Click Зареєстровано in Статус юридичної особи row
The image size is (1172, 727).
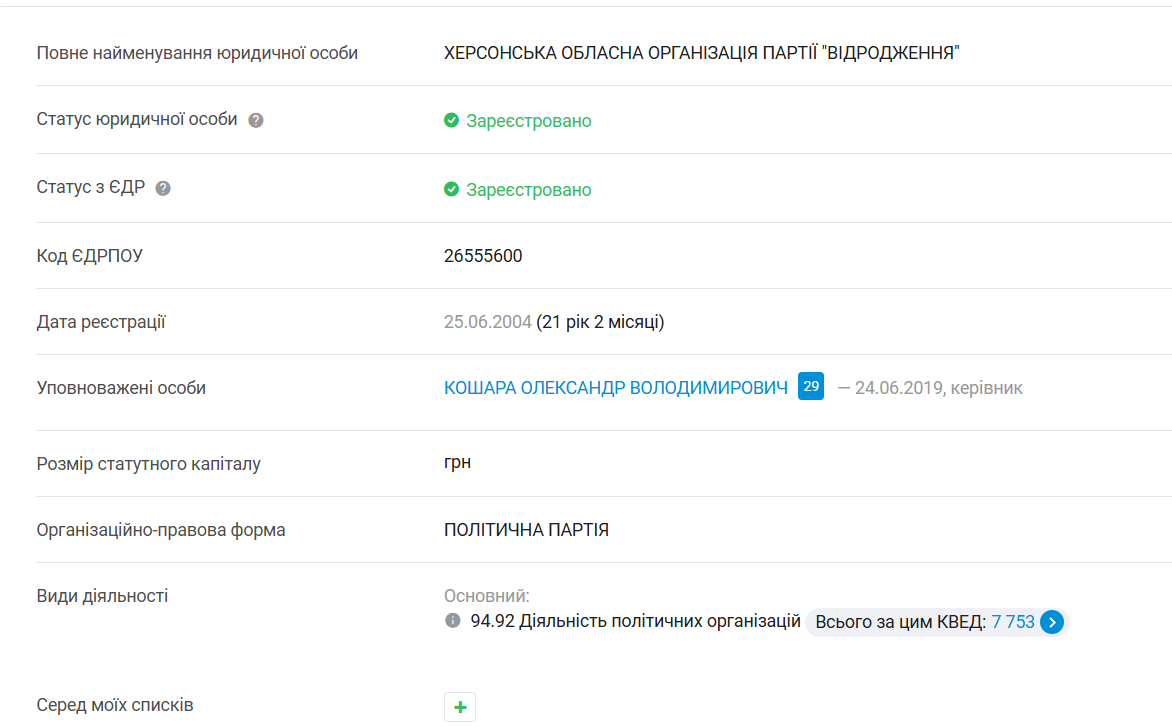click(528, 121)
